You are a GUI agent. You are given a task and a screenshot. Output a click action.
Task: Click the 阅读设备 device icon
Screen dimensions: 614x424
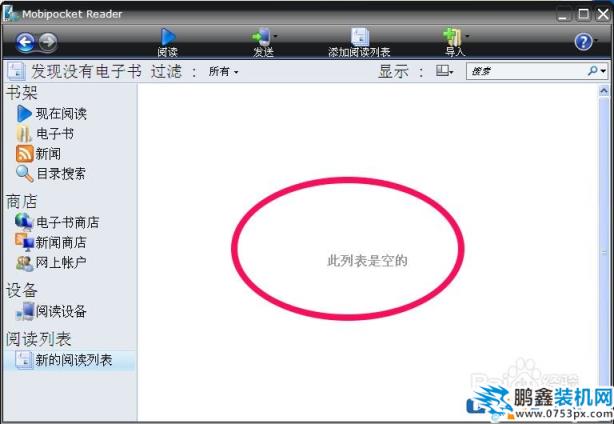pyautogui.click(x=25, y=312)
